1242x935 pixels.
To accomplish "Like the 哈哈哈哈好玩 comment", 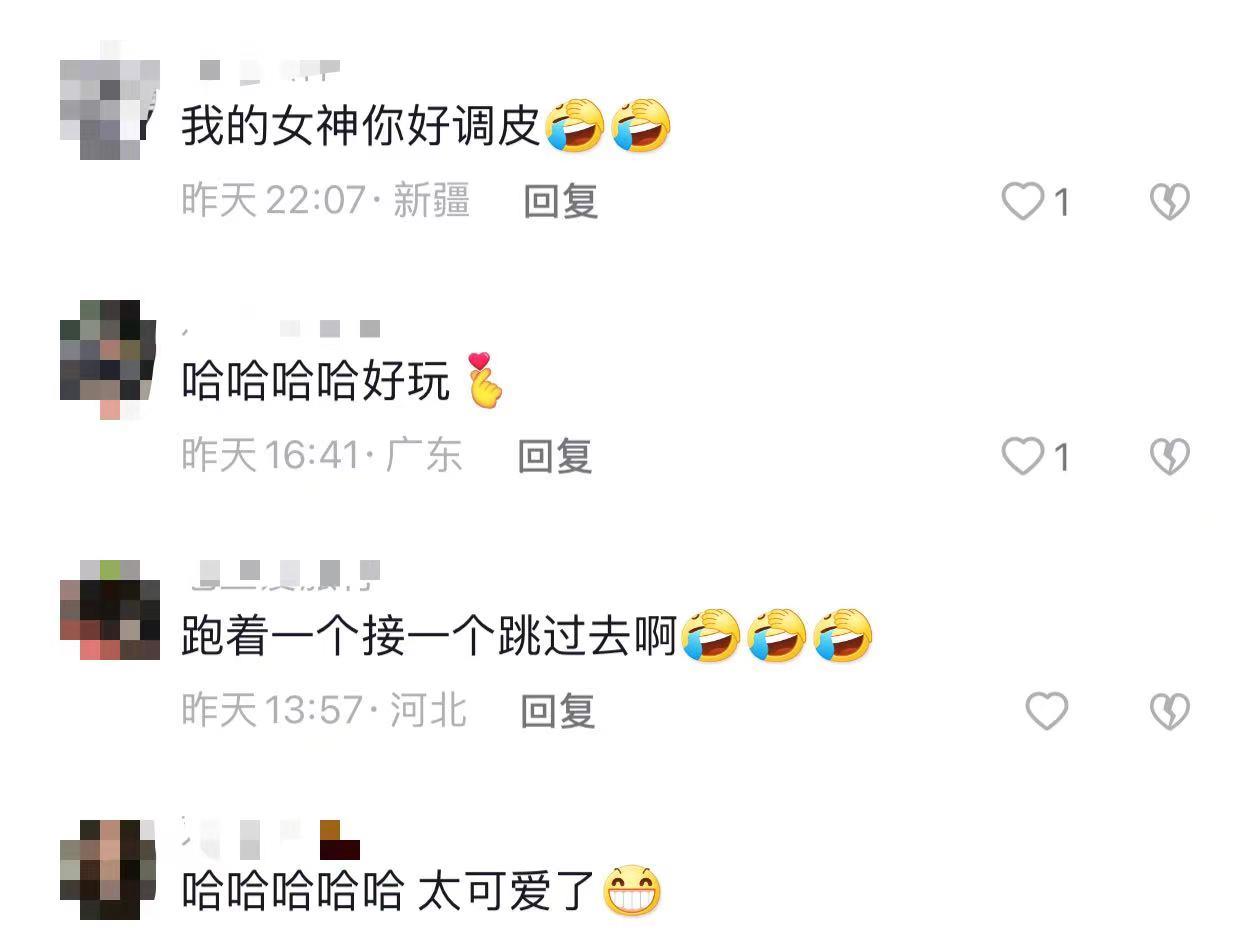I will (x=1023, y=457).
